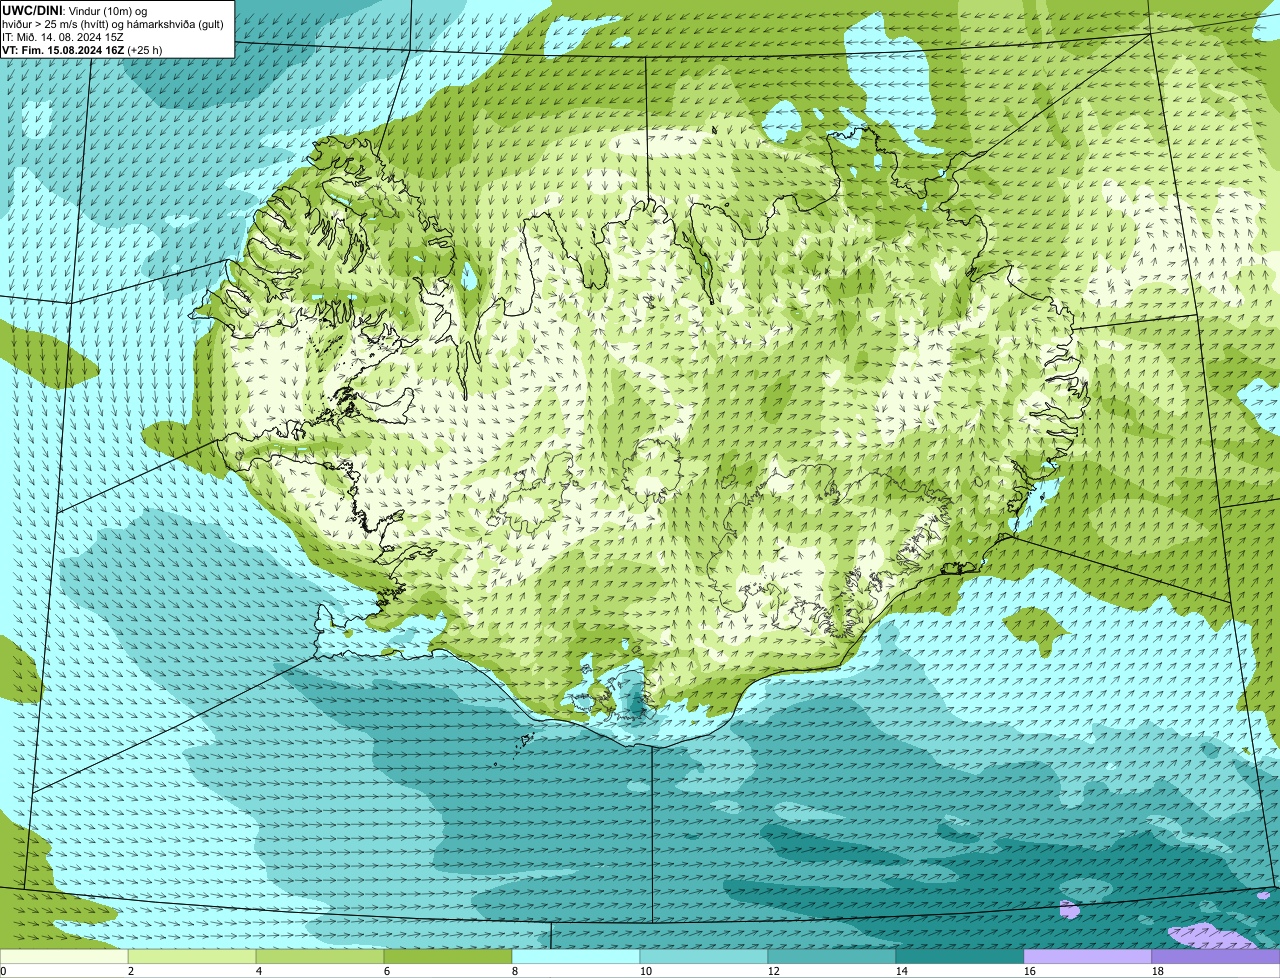Click the title line 'UWC/DINI: Vindur (10m) og'
The height and width of the screenshot is (978, 1280).
75,10
